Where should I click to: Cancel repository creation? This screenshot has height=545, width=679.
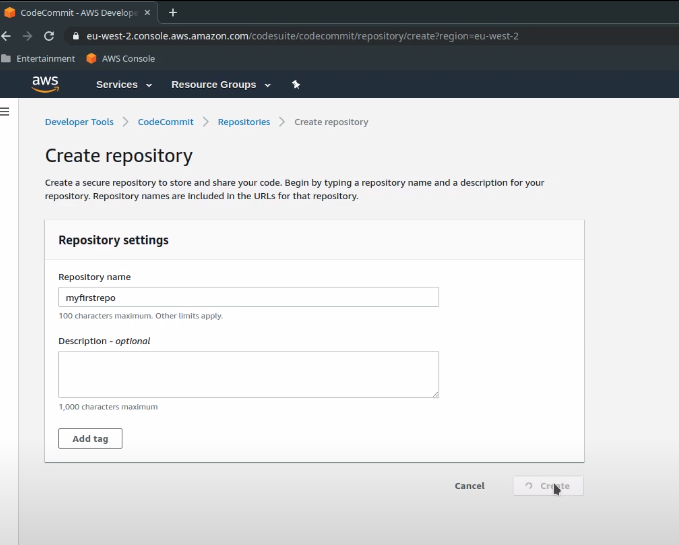coord(469,486)
